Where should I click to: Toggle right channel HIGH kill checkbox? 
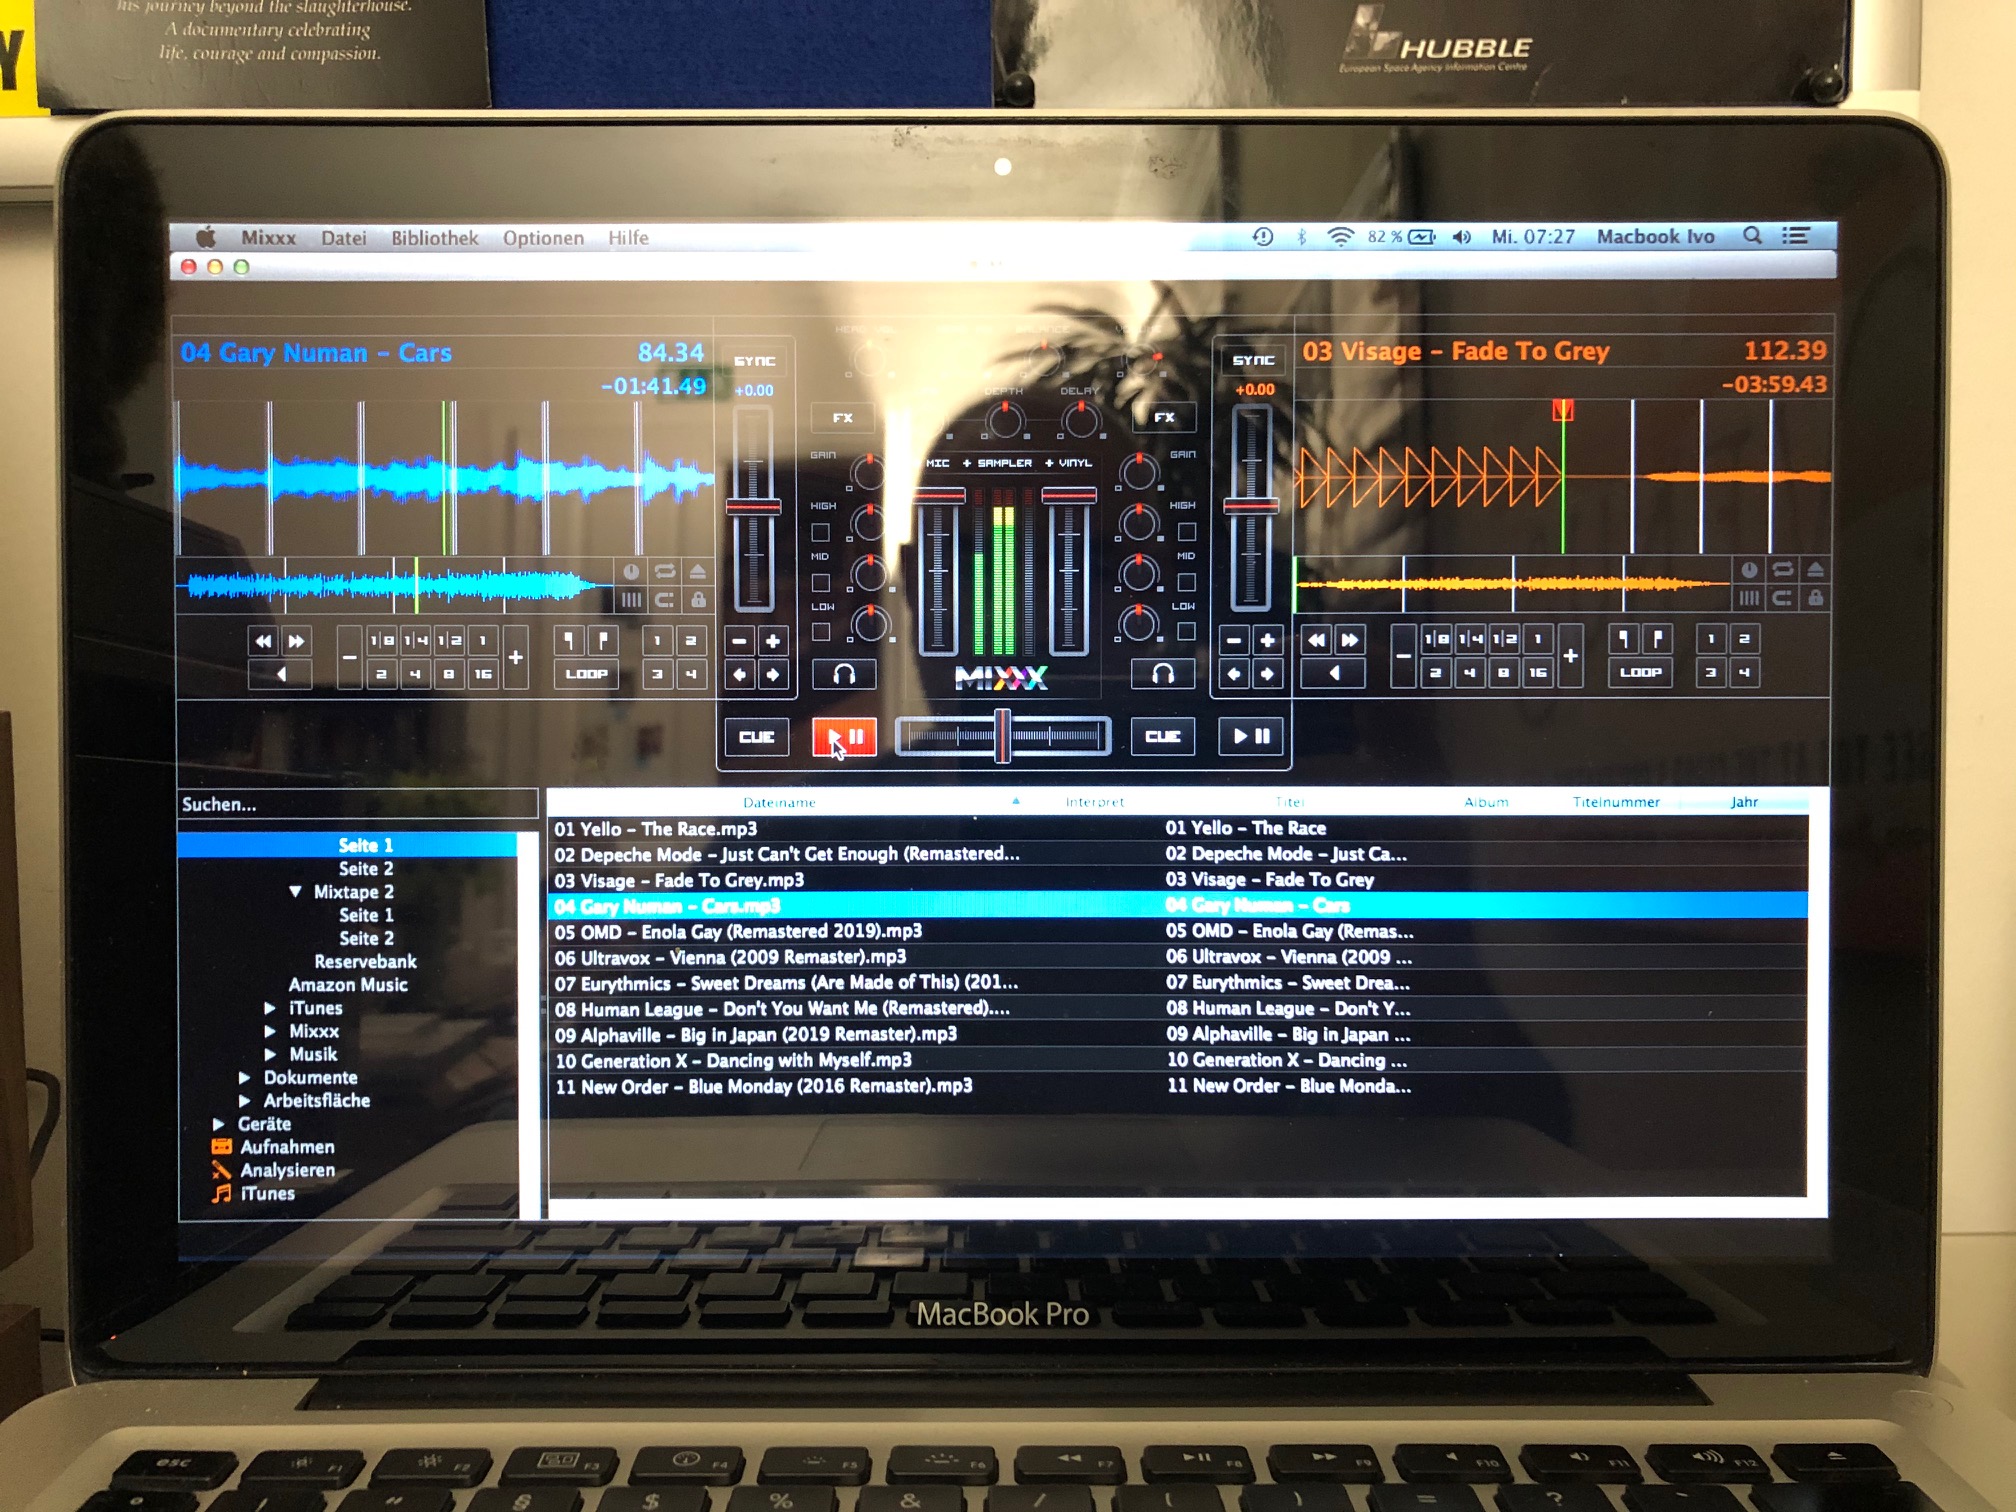coord(1187,531)
